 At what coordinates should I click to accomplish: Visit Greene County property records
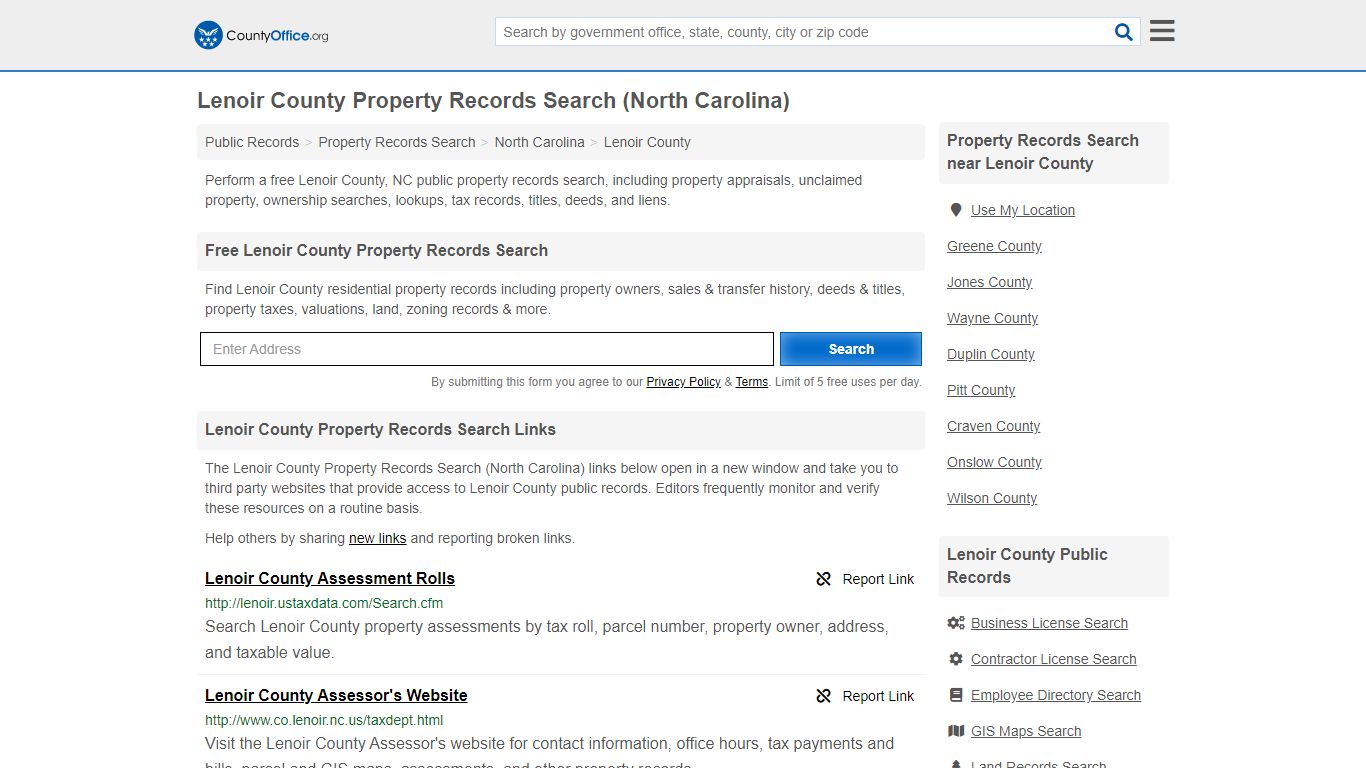point(993,246)
